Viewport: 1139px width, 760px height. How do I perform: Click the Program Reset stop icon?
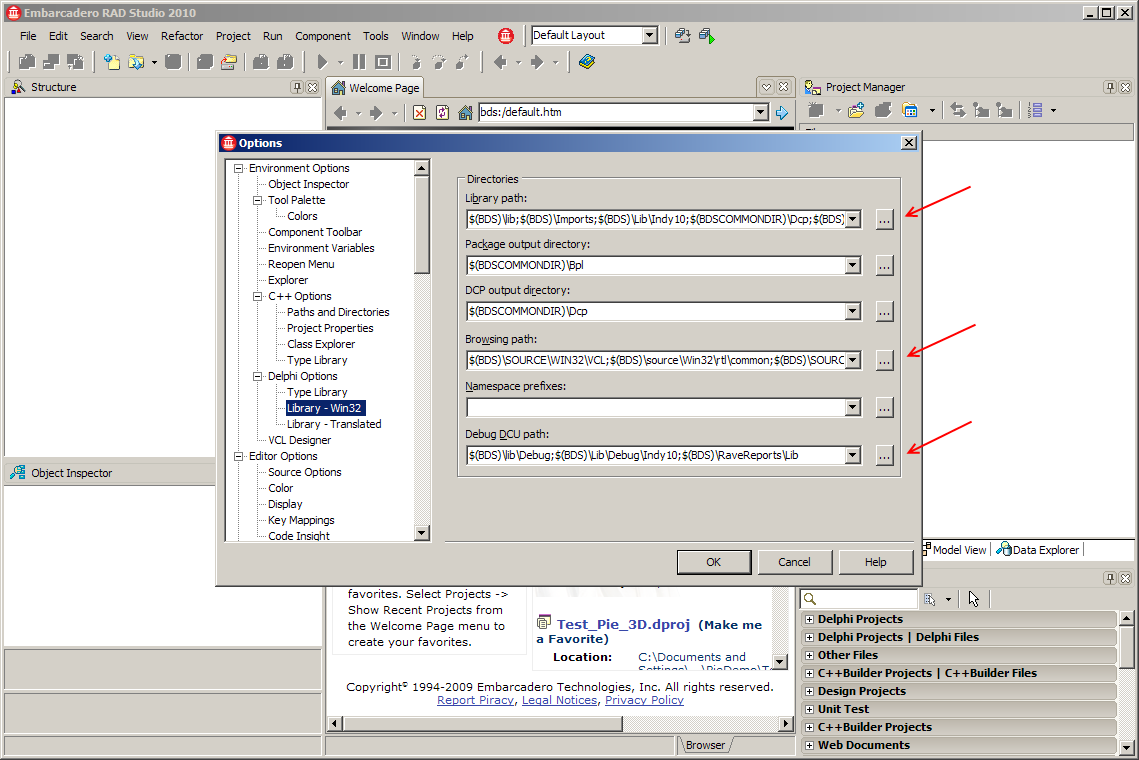[x=383, y=62]
